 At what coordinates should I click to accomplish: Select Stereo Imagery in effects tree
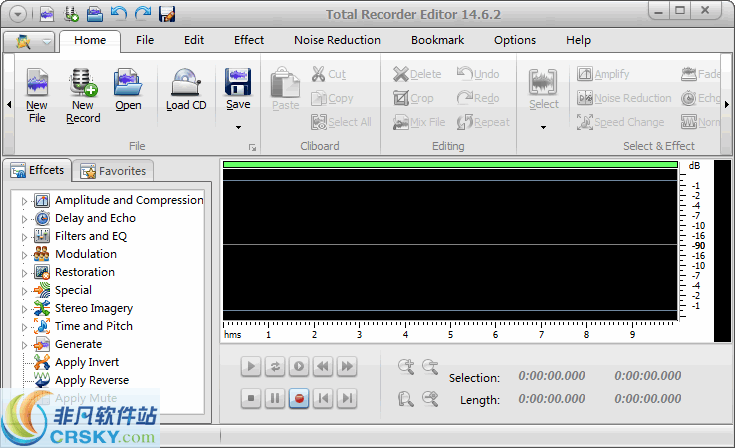coord(94,308)
